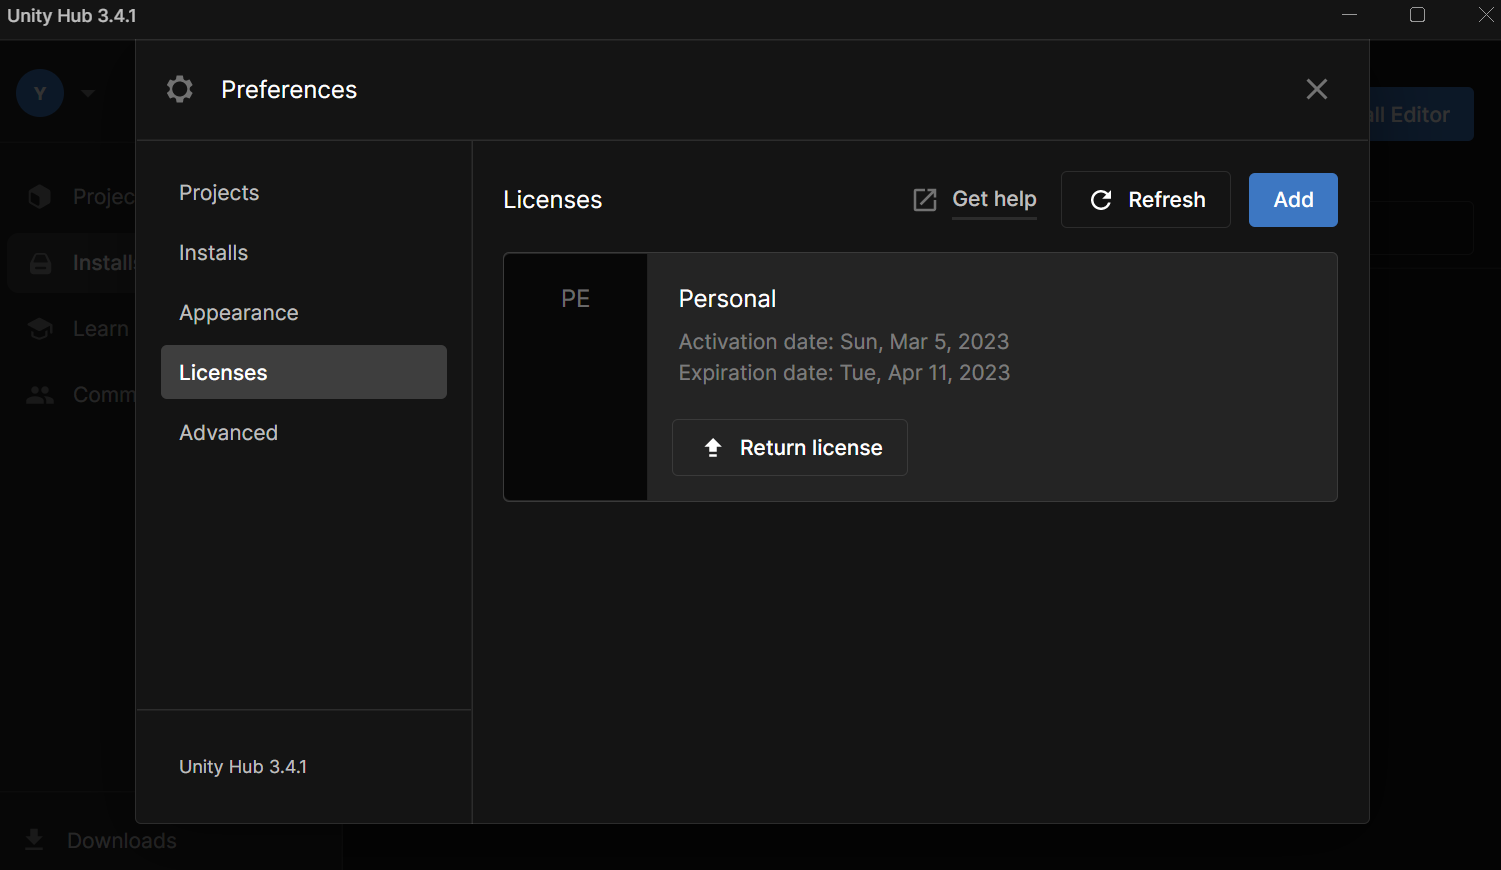The width and height of the screenshot is (1501, 870).
Task: Click the Expiration date text
Action: (x=844, y=373)
